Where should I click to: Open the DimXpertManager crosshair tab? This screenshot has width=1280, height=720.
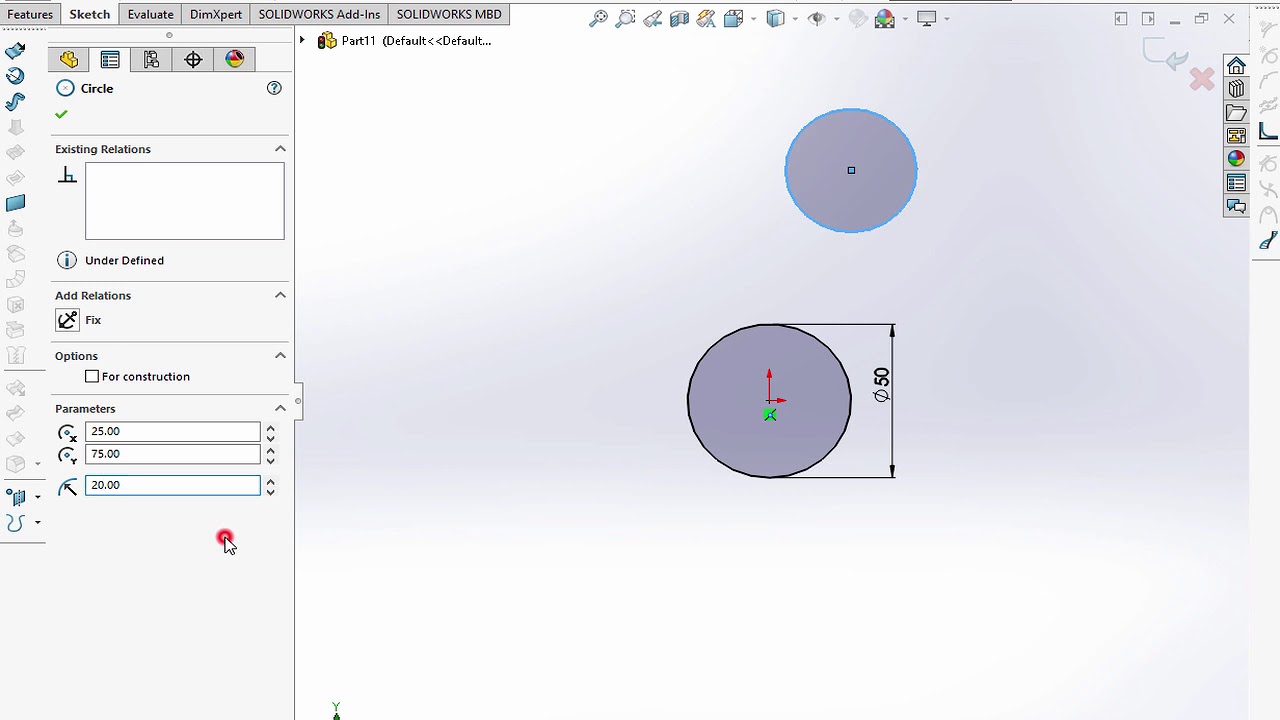[193, 60]
